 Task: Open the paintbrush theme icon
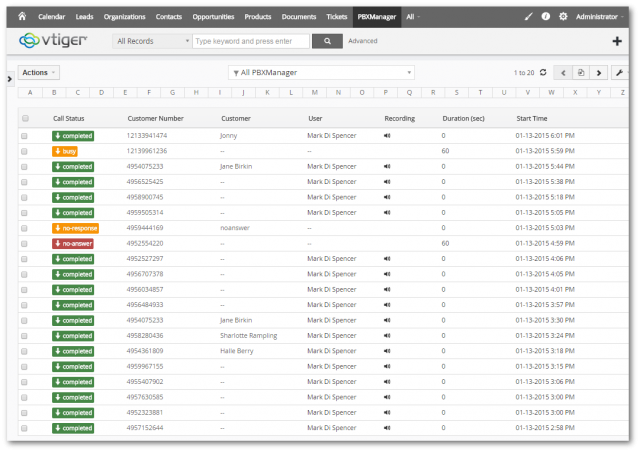tap(528, 16)
